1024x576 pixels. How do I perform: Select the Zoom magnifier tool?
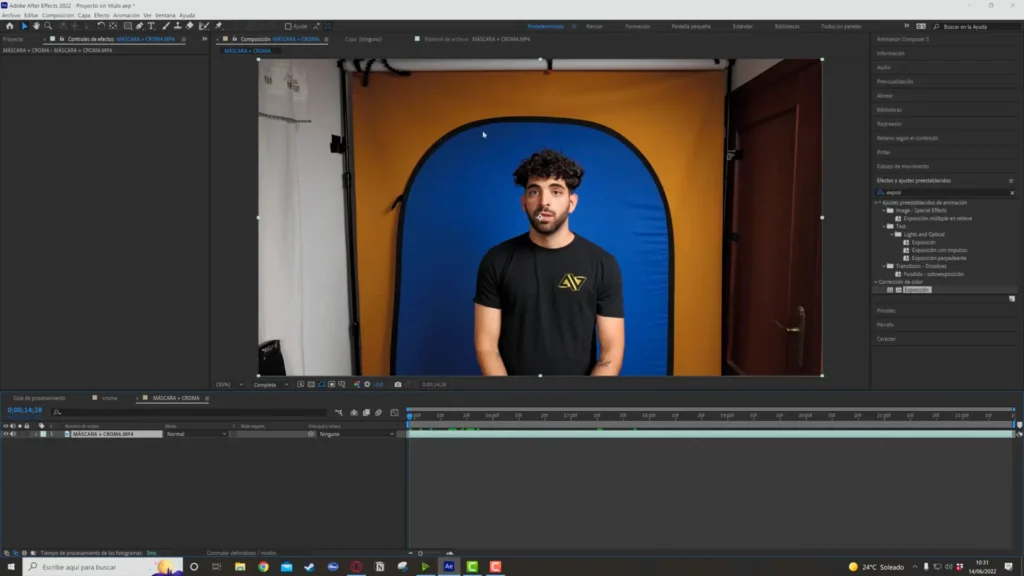click(47, 26)
